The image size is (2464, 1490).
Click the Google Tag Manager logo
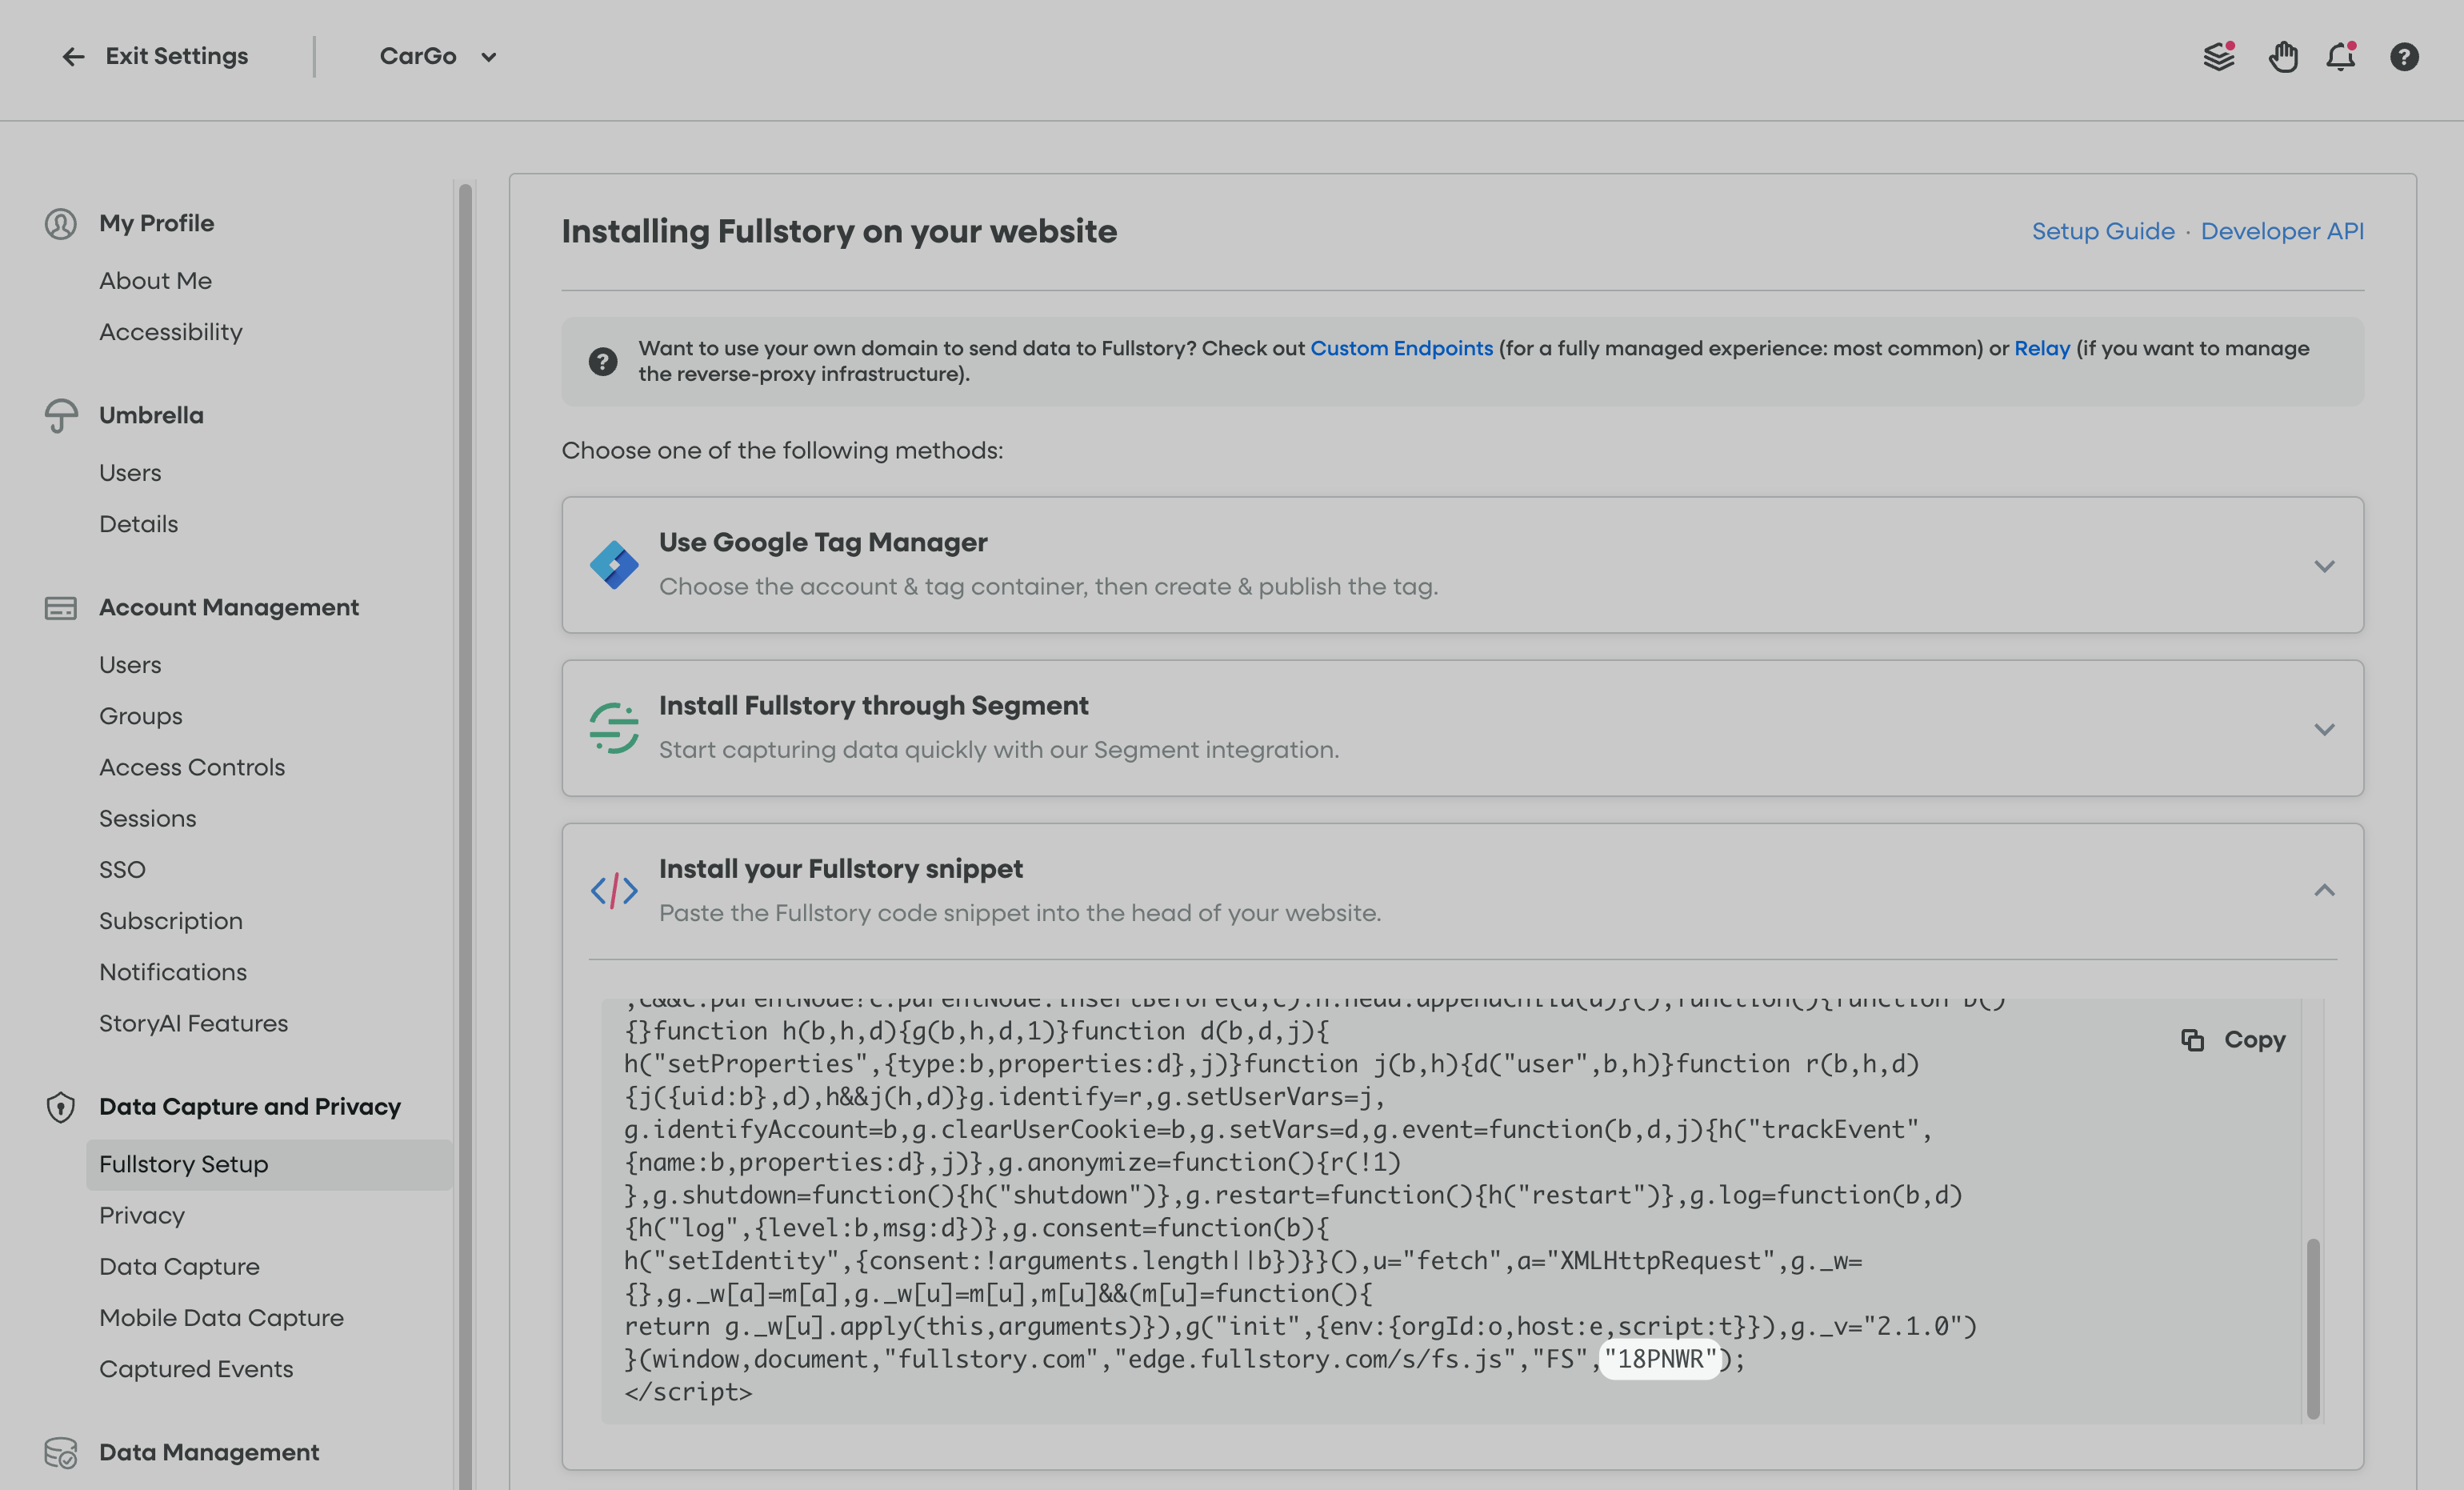tap(614, 565)
